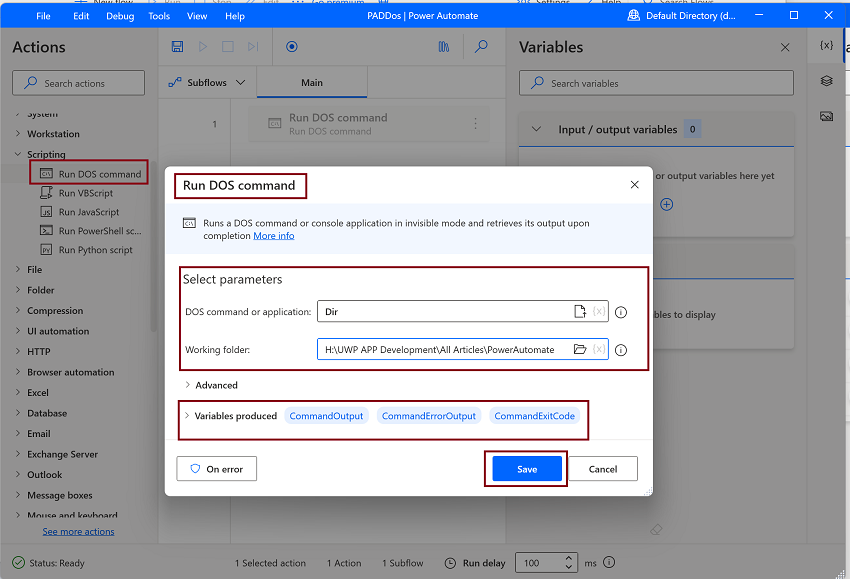The height and width of the screenshot is (579, 850).
Task: Click the Run flow play icon
Action: click(203, 47)
